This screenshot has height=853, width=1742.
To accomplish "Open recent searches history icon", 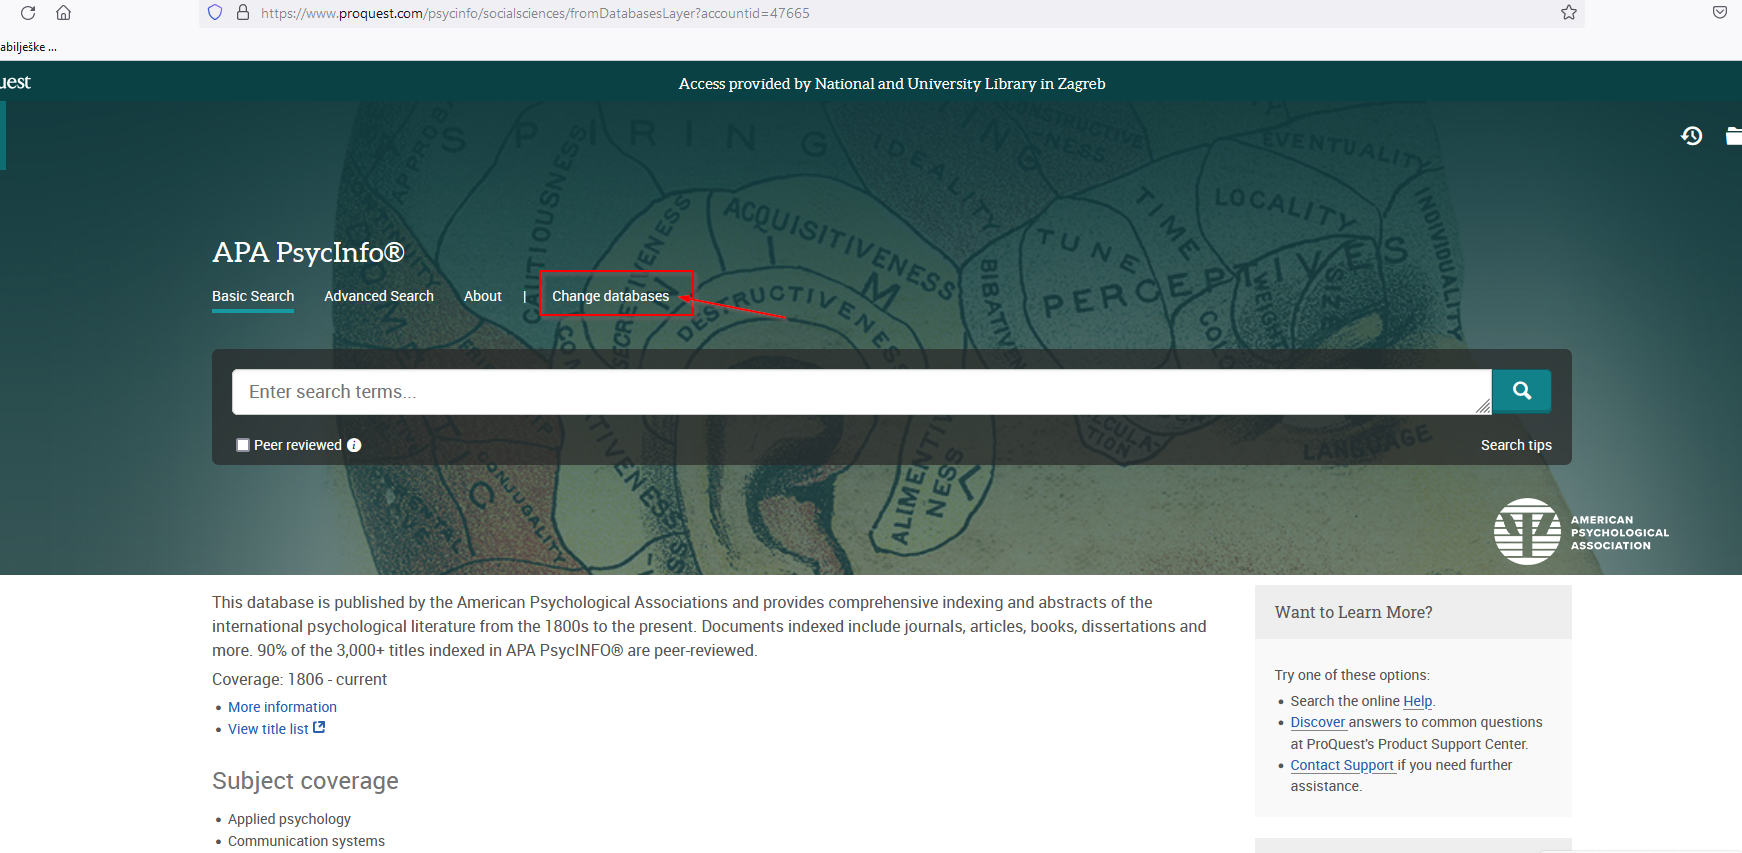I will [1692, 136].
